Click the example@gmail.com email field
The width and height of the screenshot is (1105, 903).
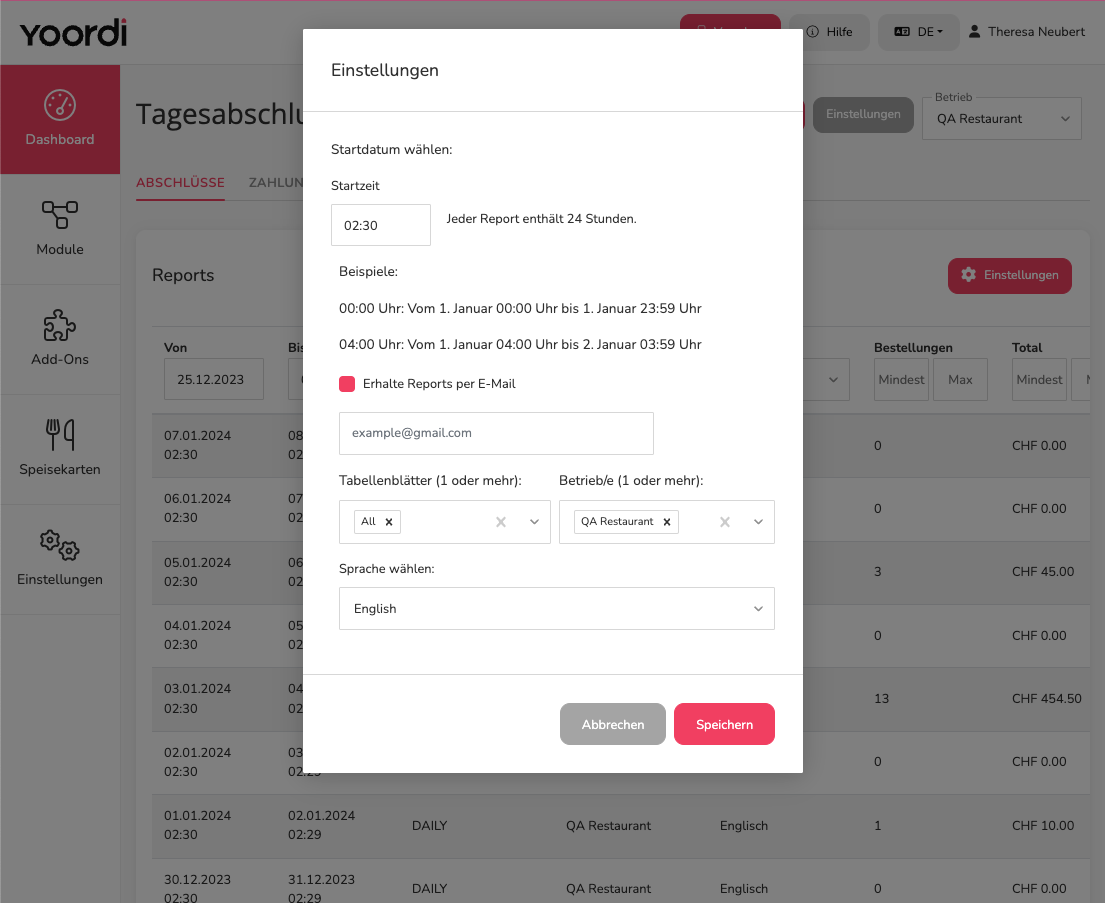coord(496,433)
